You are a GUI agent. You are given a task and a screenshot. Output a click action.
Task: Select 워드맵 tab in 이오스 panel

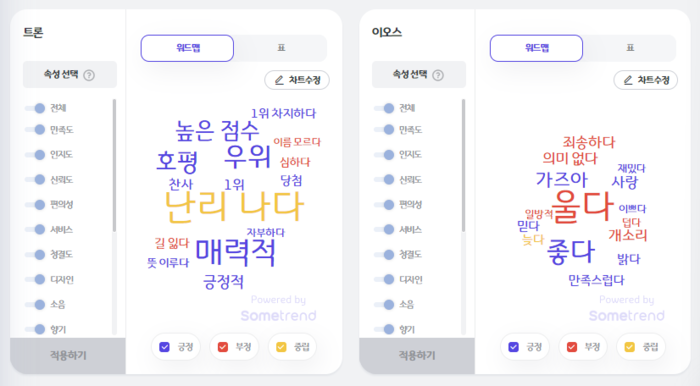tap(536, 48)
